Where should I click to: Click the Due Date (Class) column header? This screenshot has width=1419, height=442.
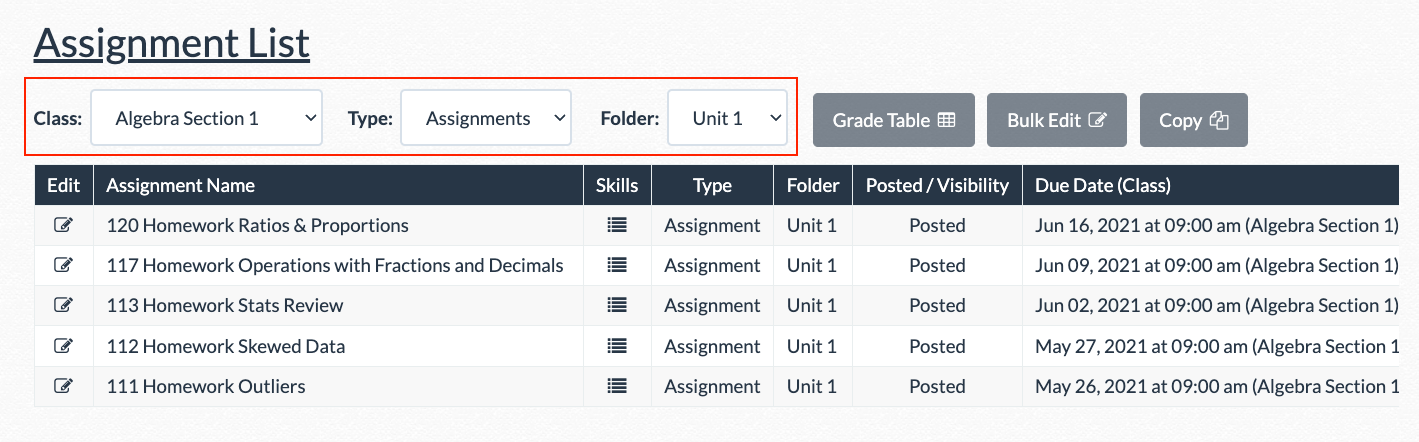[1103, 185]
